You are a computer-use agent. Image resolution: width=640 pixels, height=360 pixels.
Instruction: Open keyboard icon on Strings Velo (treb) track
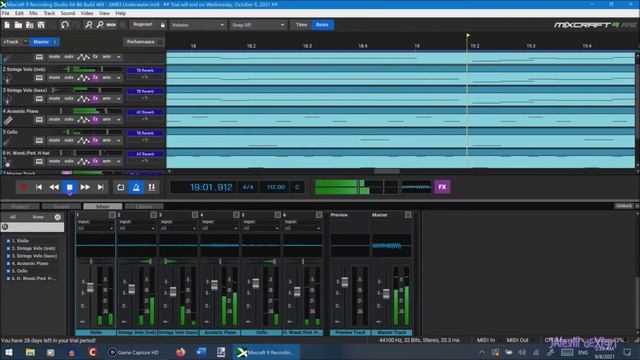(39, 78)
